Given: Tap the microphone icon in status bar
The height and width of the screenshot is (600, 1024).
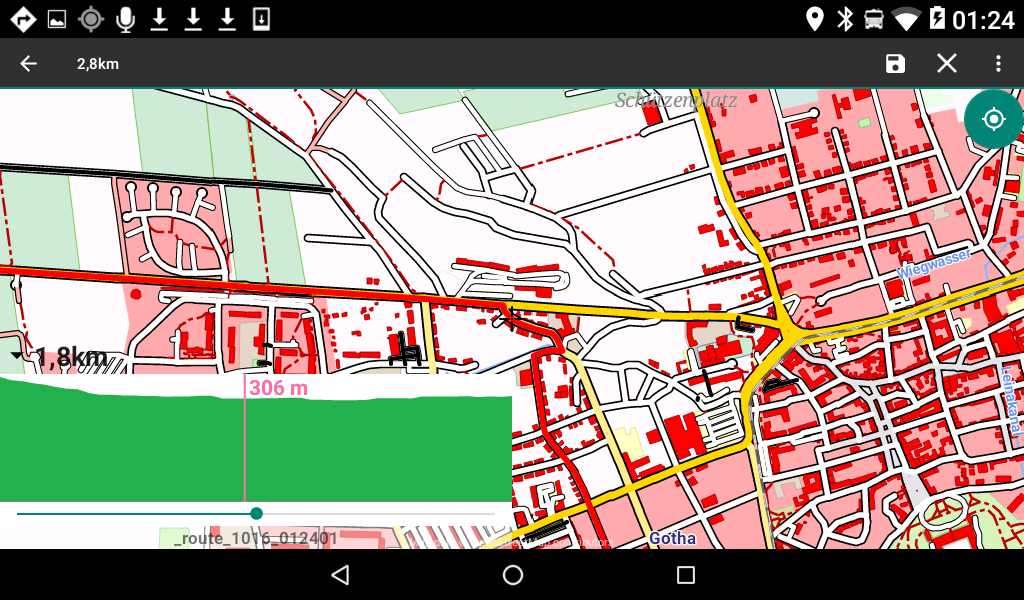Looking at the screenshot, I should tap(125, 19).
